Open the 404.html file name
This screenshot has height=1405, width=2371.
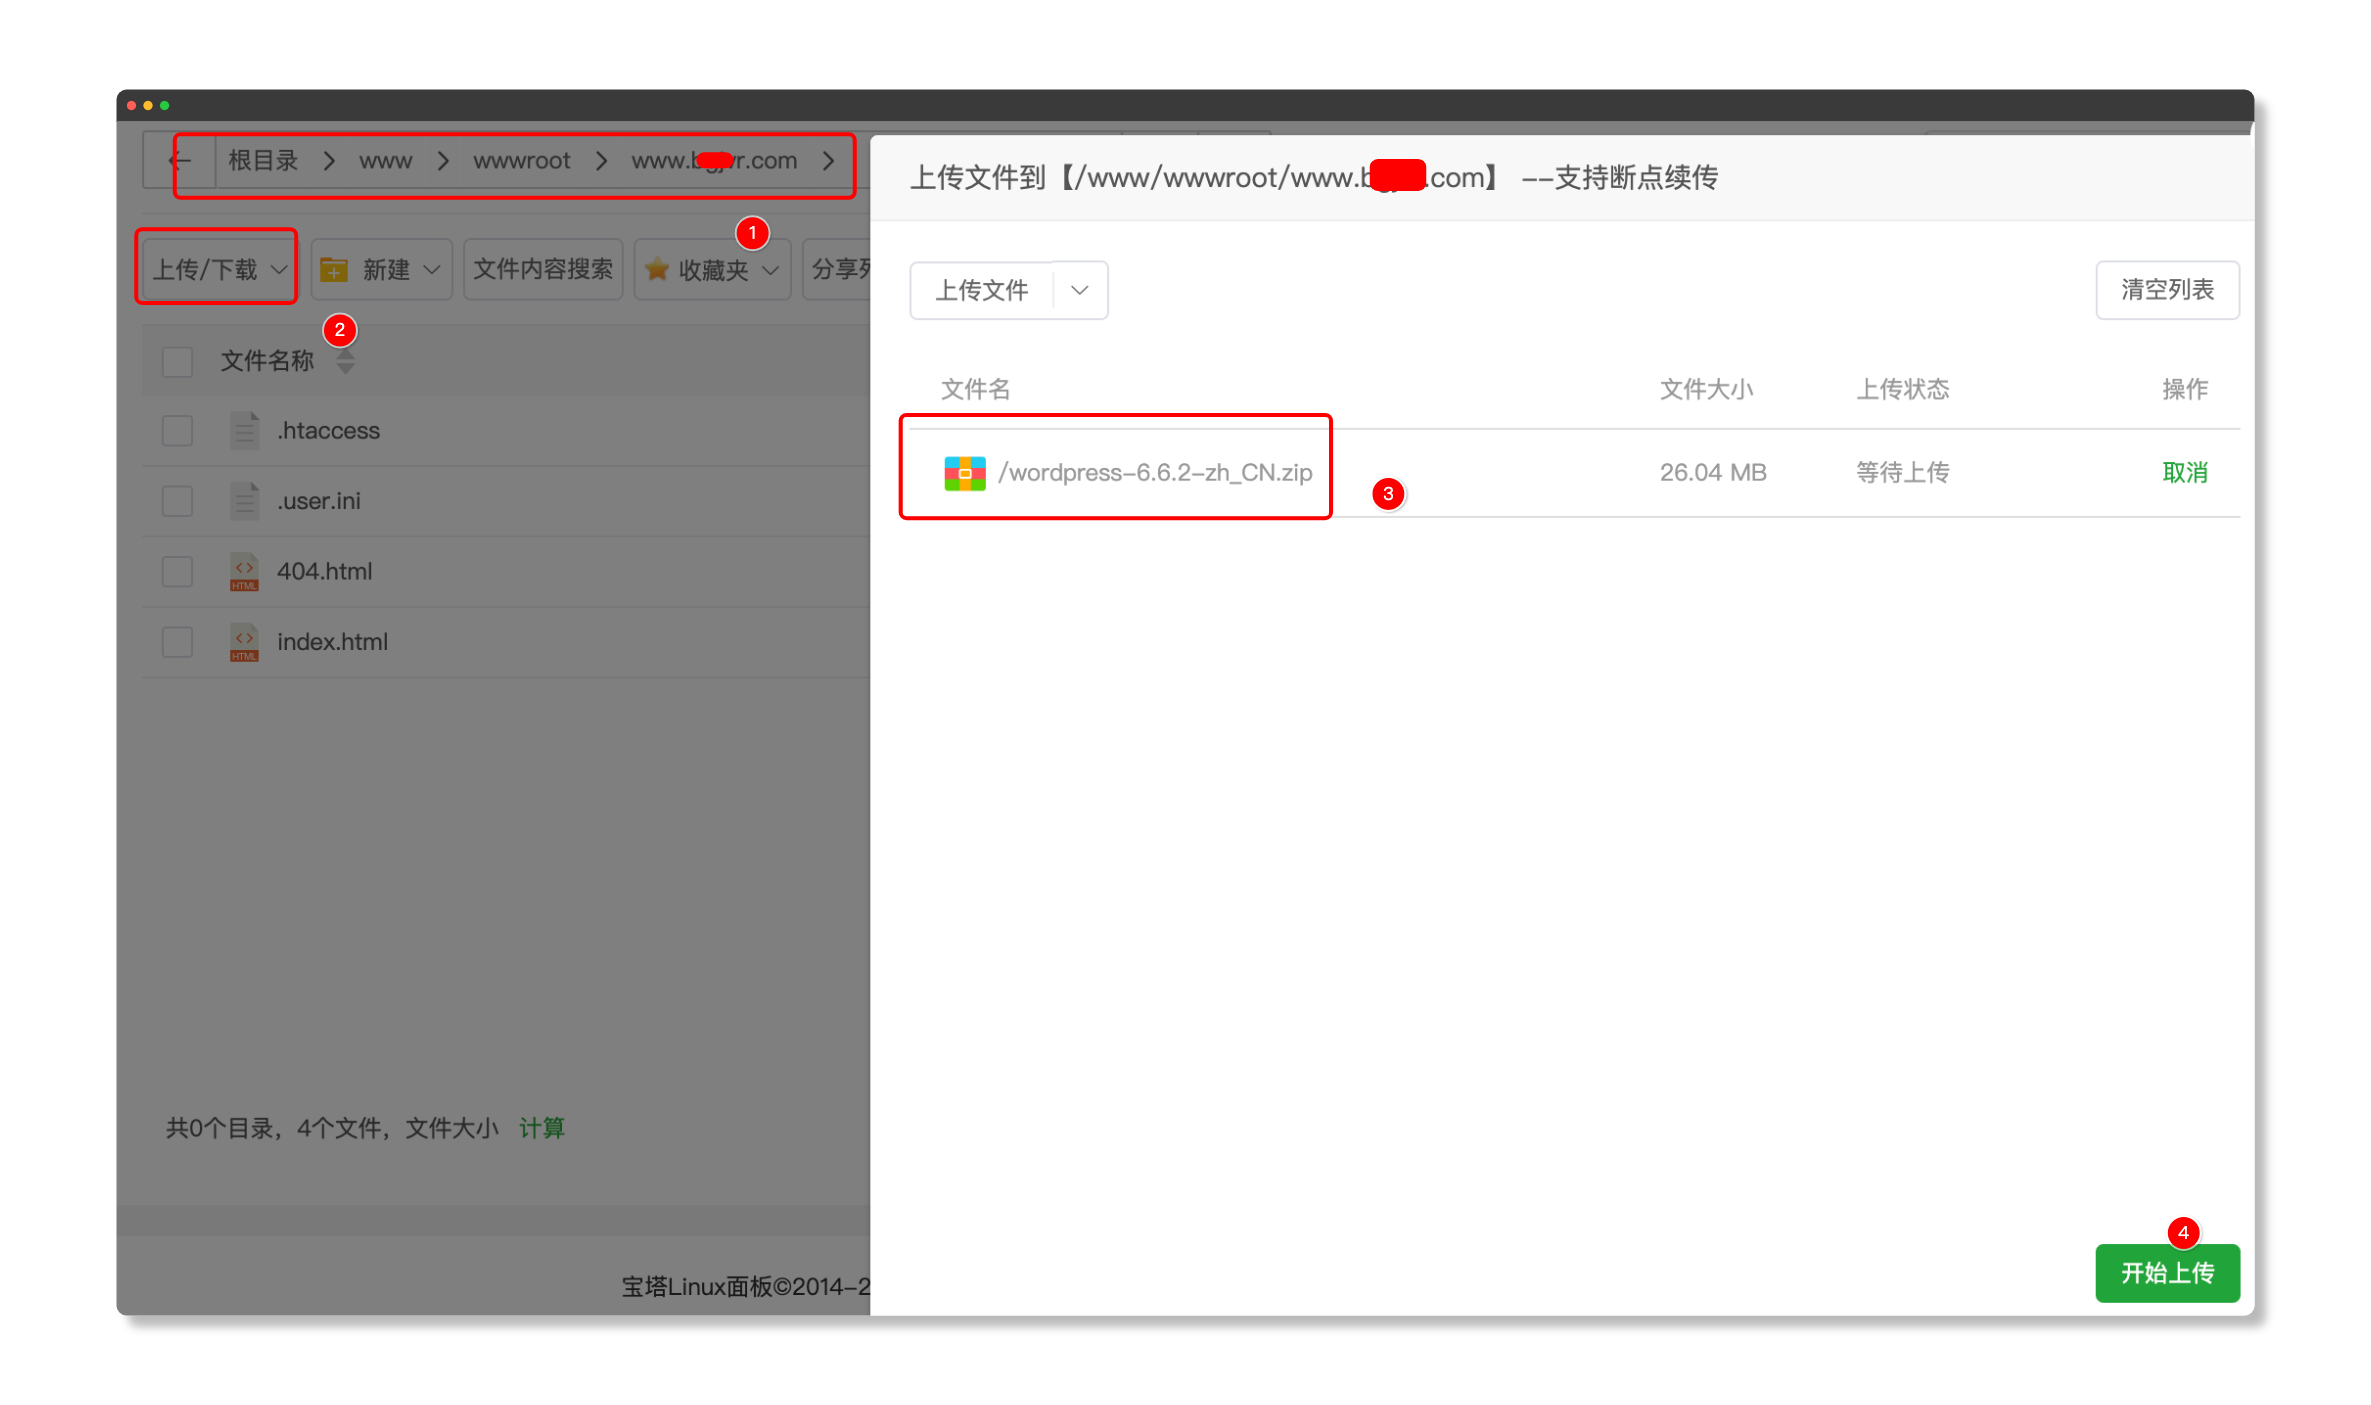tap(324, 571)
